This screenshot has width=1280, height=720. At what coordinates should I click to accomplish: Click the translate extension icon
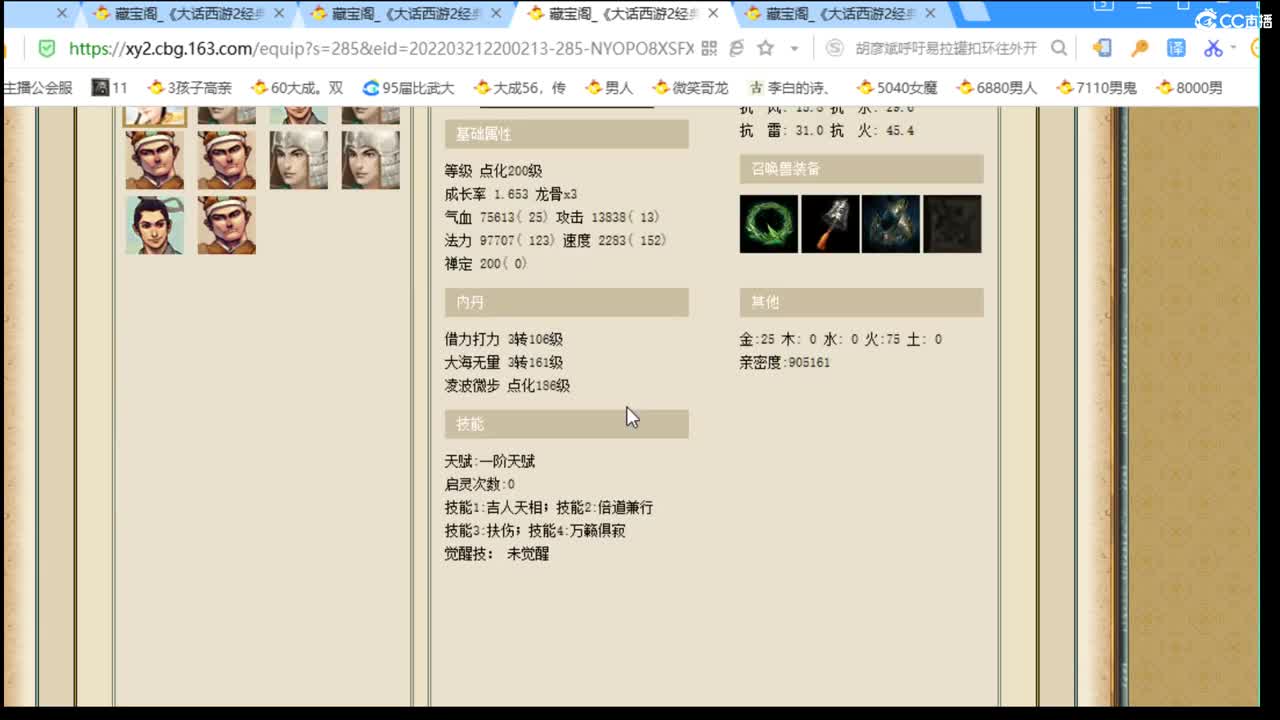[1176, 48]
